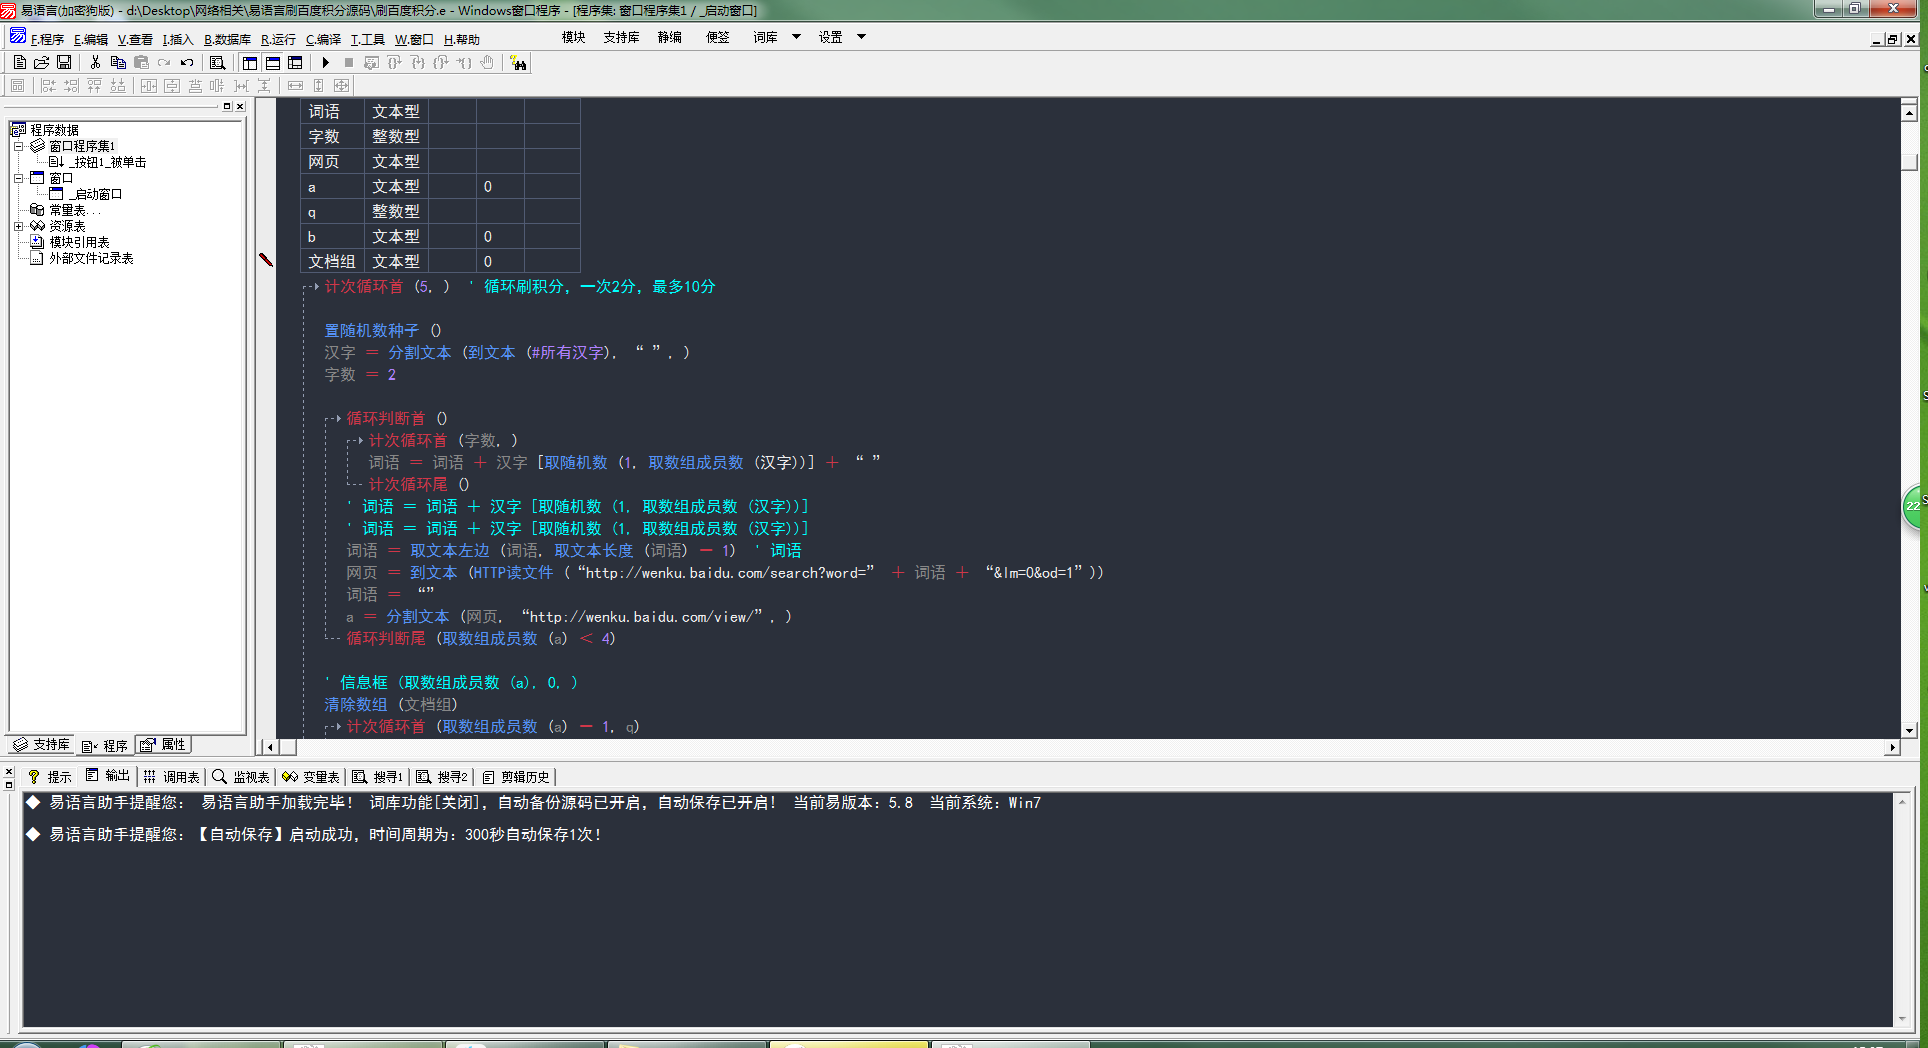
Task: Open the H.帮助 menu
Action: pos(461,39)
